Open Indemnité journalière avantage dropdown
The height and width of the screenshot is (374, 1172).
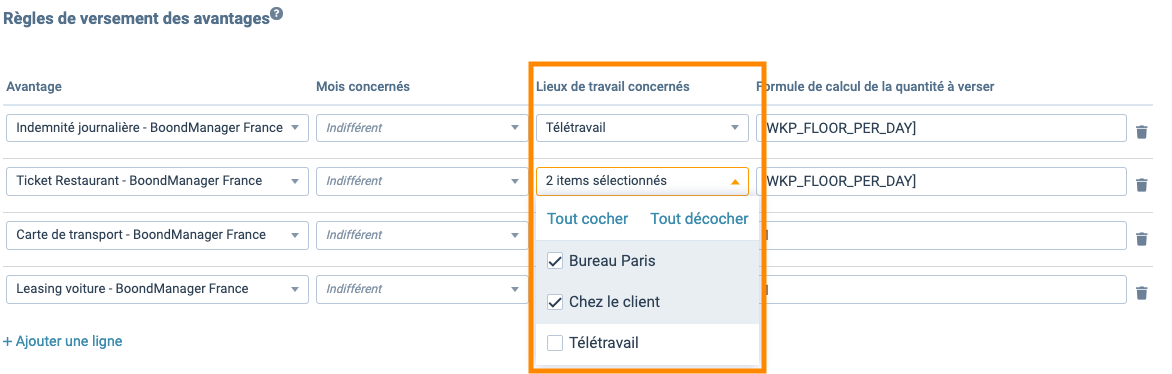157,128
